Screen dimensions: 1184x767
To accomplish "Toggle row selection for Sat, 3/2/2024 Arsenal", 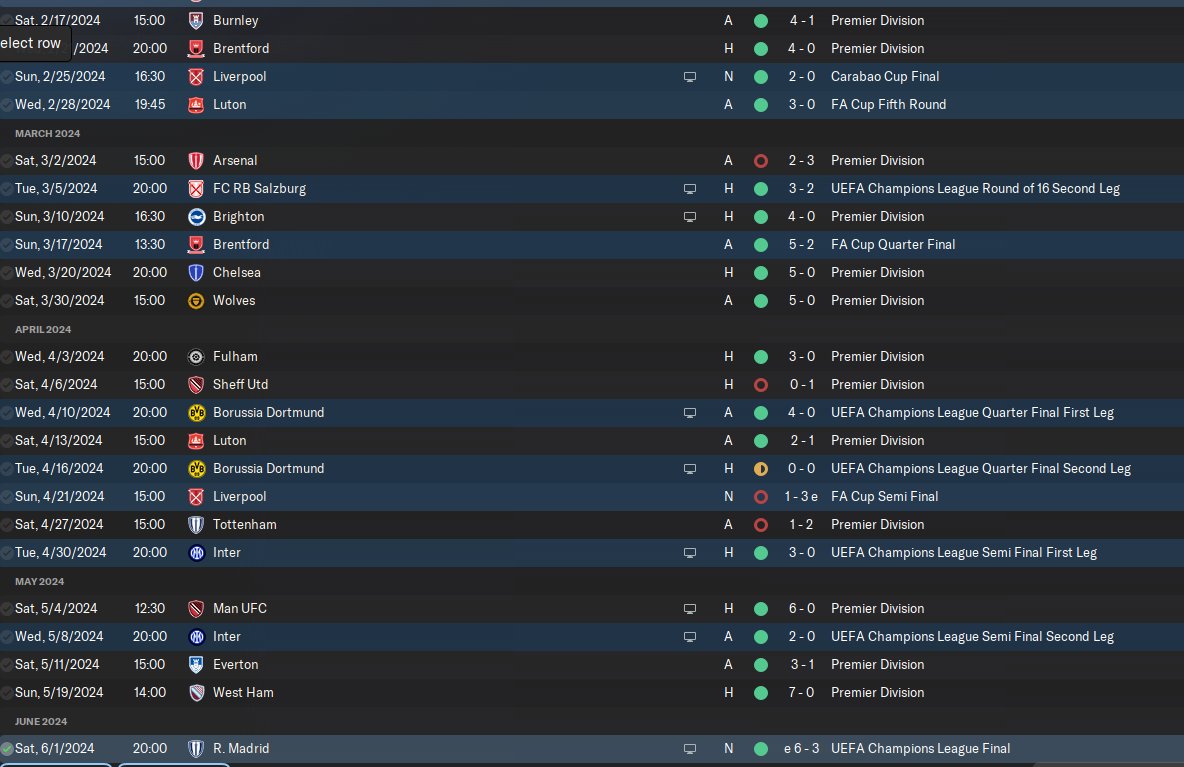I will pos(7,161).
